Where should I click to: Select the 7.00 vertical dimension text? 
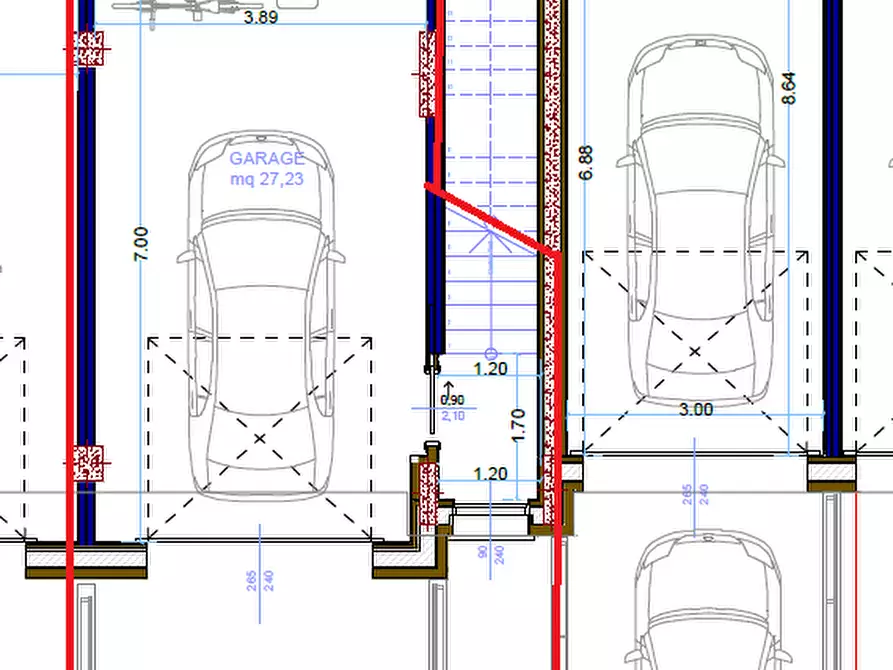tap(141, 244)
